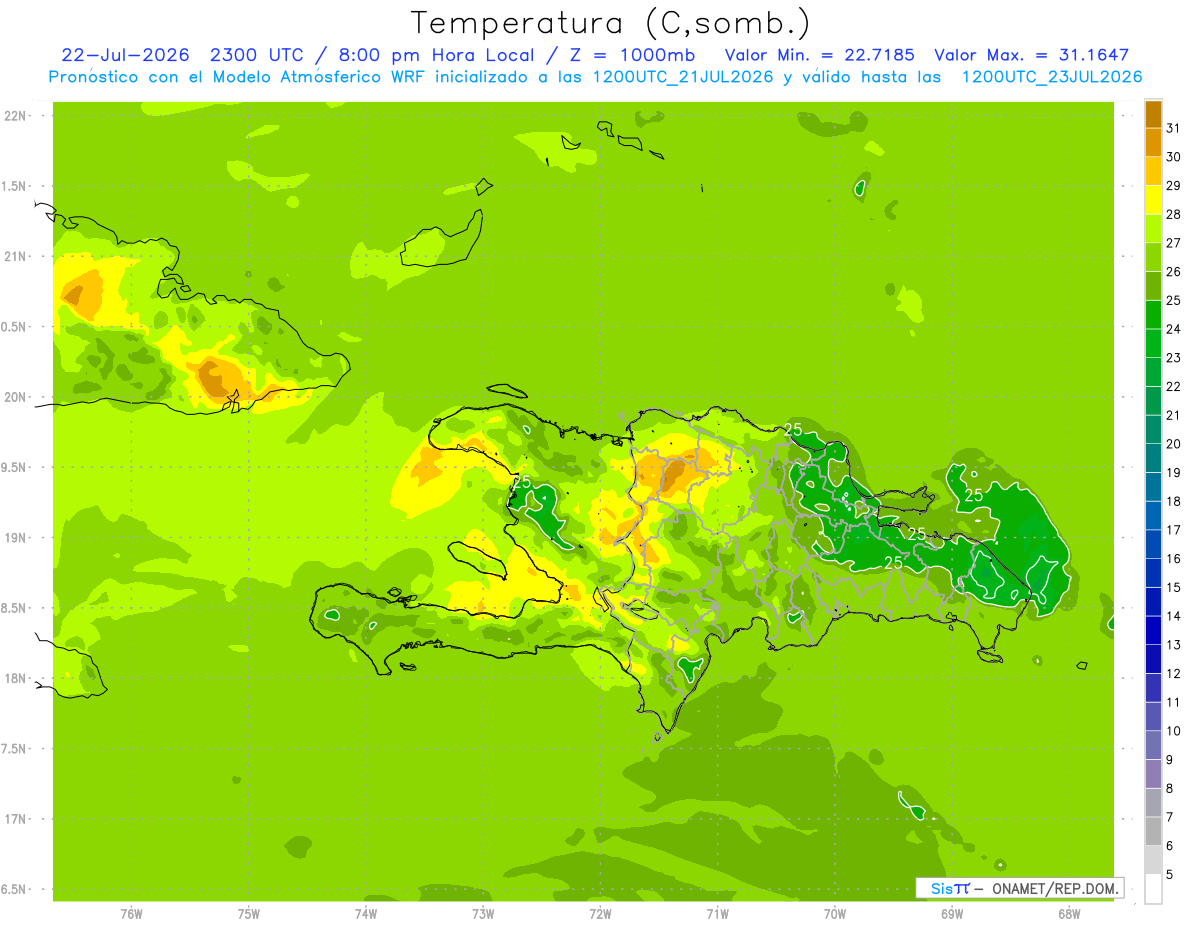Click the gray legend swatch between 6 and 7
This screenshot has width=1200, height=927.
coord(1153,831)
